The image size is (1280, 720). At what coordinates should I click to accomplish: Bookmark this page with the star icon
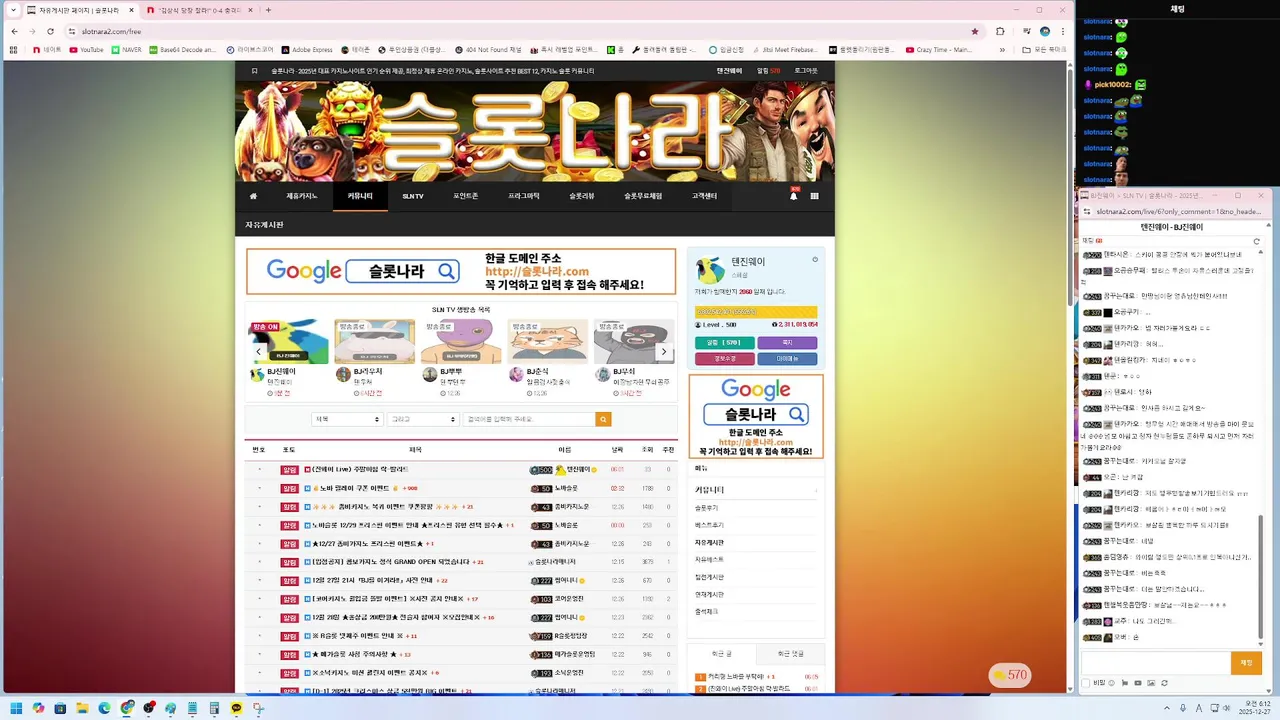pyautogui.click(x=975, y=31)
